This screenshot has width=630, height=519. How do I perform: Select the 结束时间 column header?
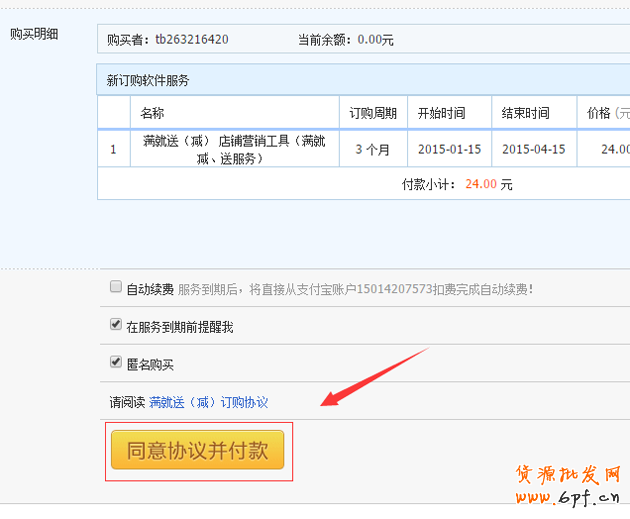pyautogui.click(x=525, y=113)
